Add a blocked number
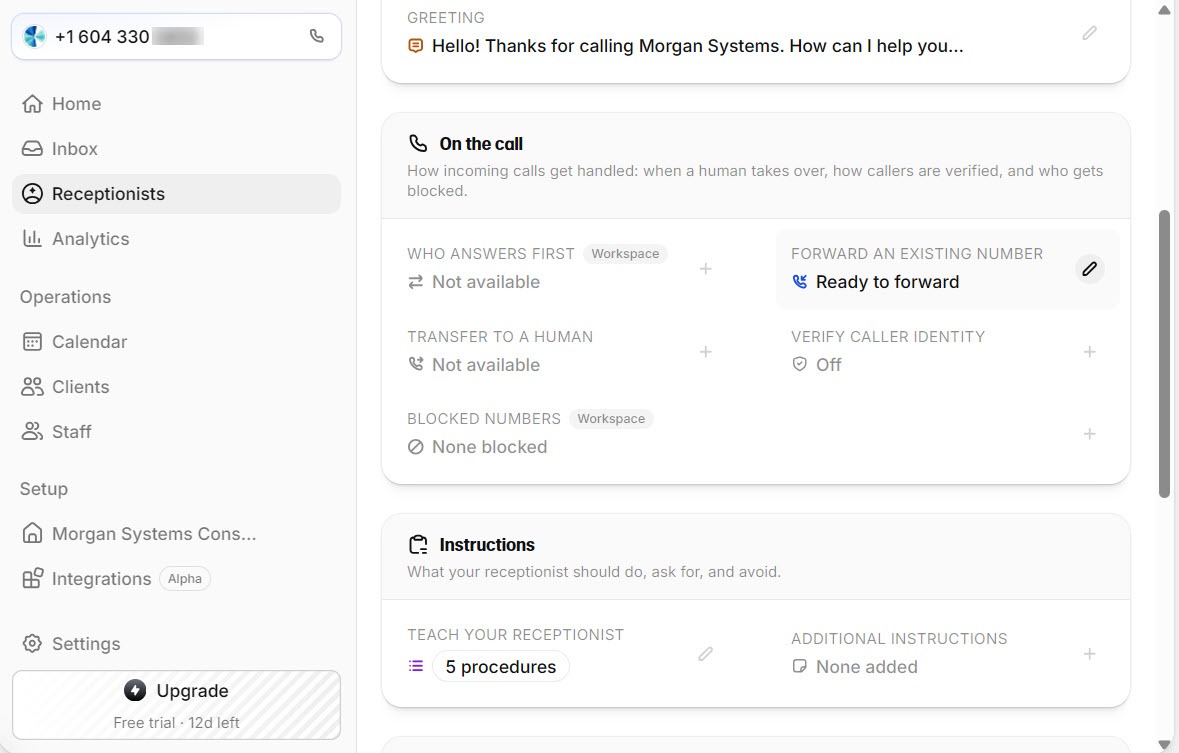The height and width of the screenshot is (753, 1179). click(1090, 433)
